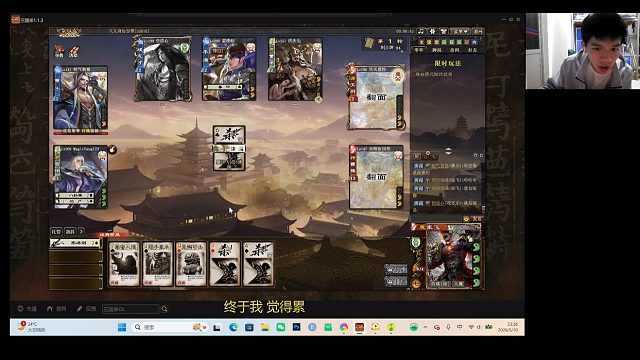Viewport: 640px width, 360px height.
Task: Open Microsoft Edge from taskbar
Action: click(233, 327)
